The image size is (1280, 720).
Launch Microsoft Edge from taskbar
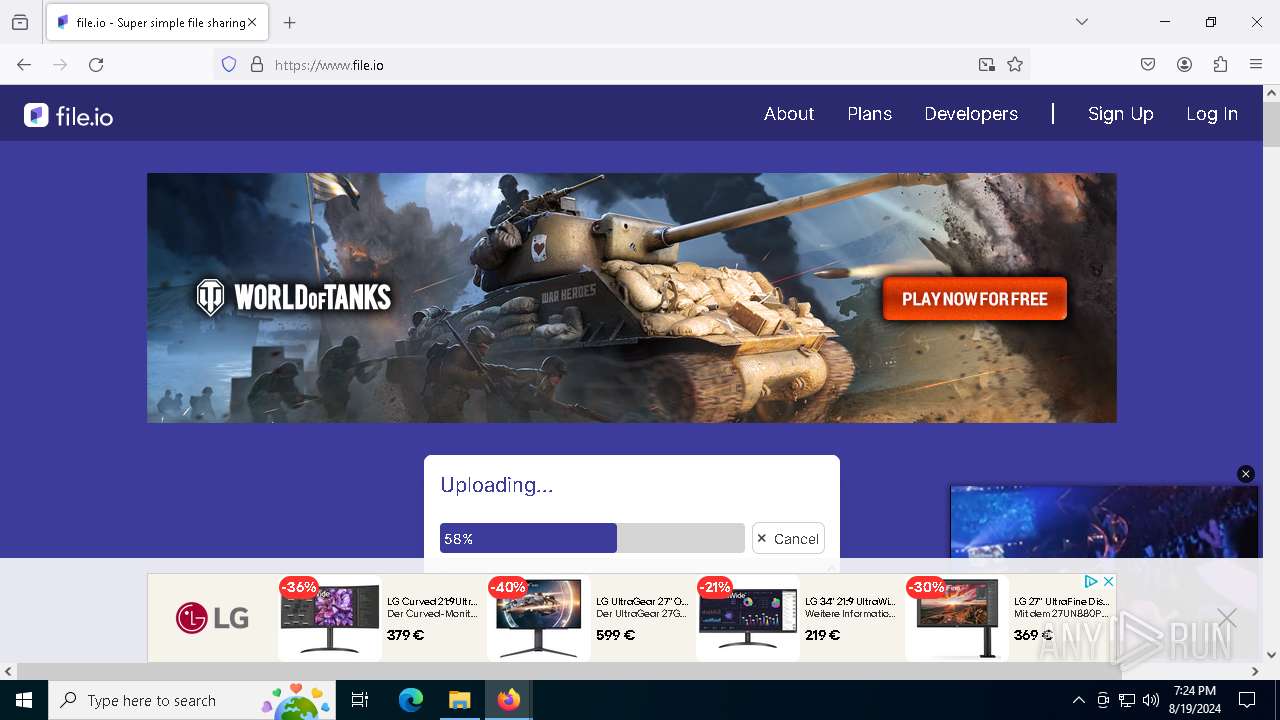pos(411,700)
